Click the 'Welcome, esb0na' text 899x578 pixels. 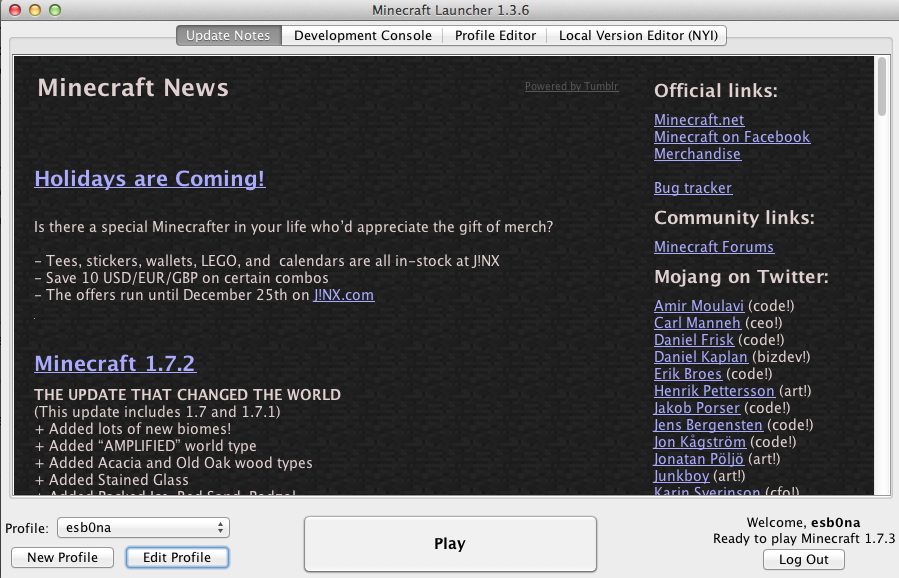[x=803, y=522]
